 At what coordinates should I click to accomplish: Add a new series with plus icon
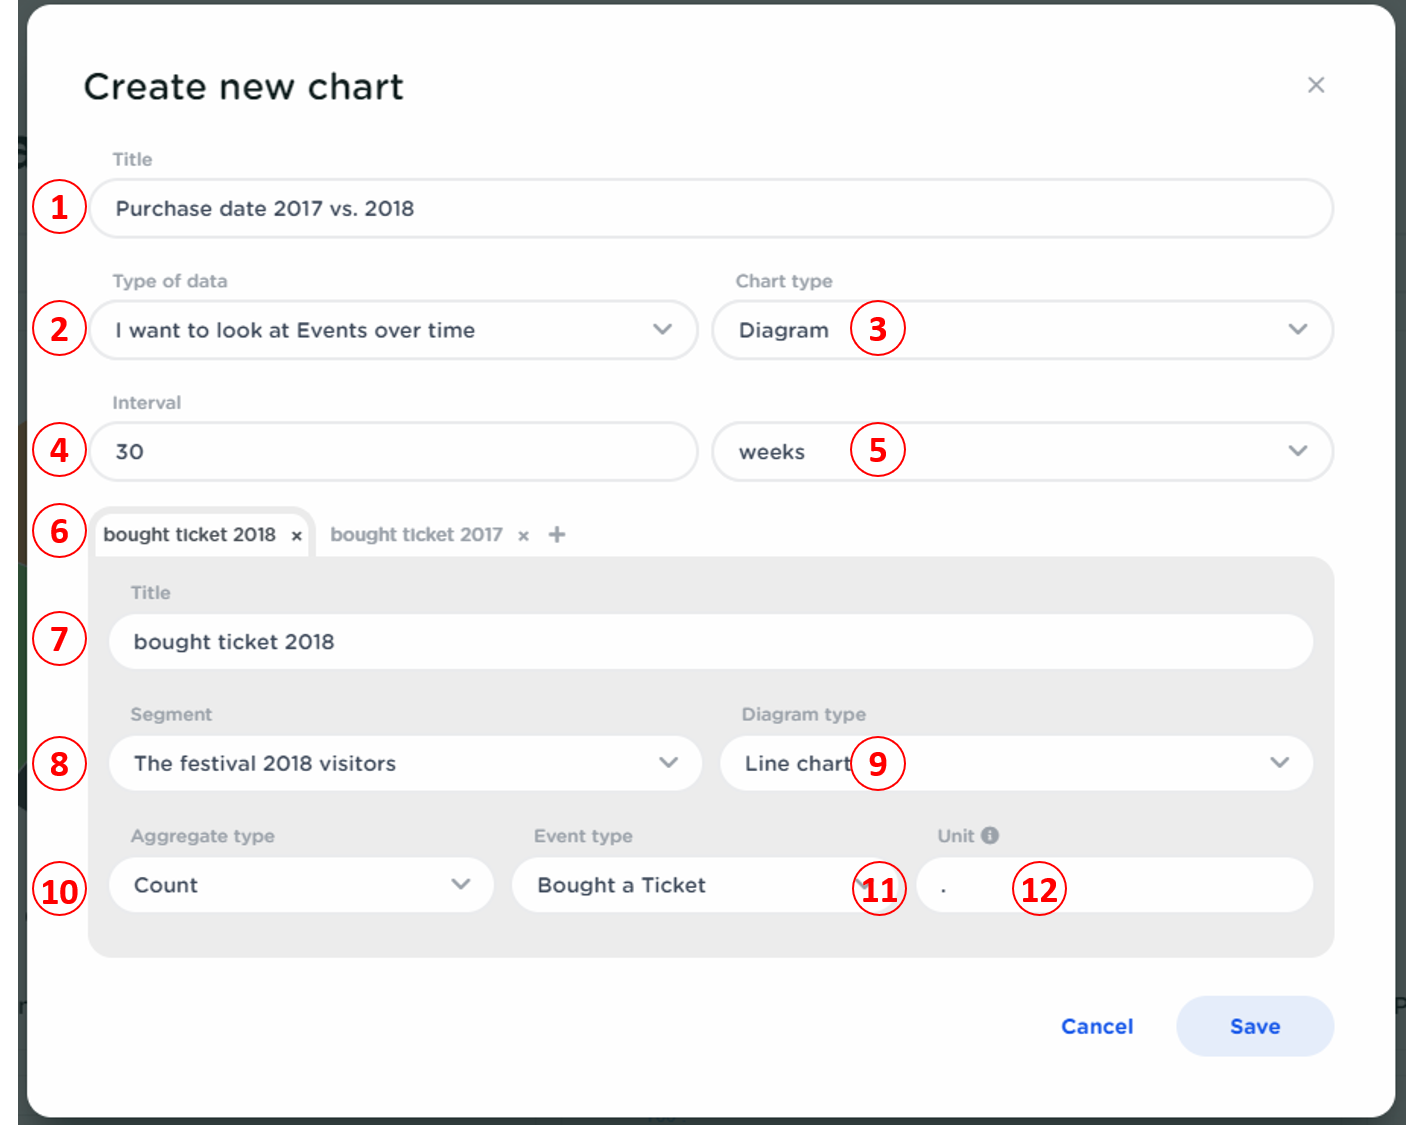coord(557,535)
